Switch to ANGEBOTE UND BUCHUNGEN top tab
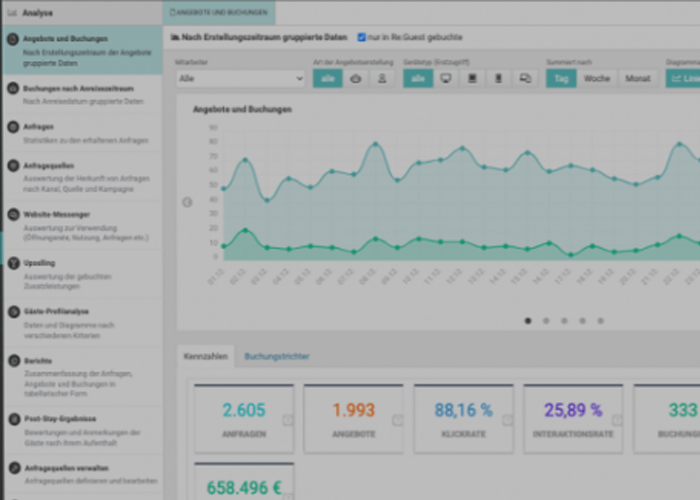This screenshot has height=500, width=700. pos(219,12)
